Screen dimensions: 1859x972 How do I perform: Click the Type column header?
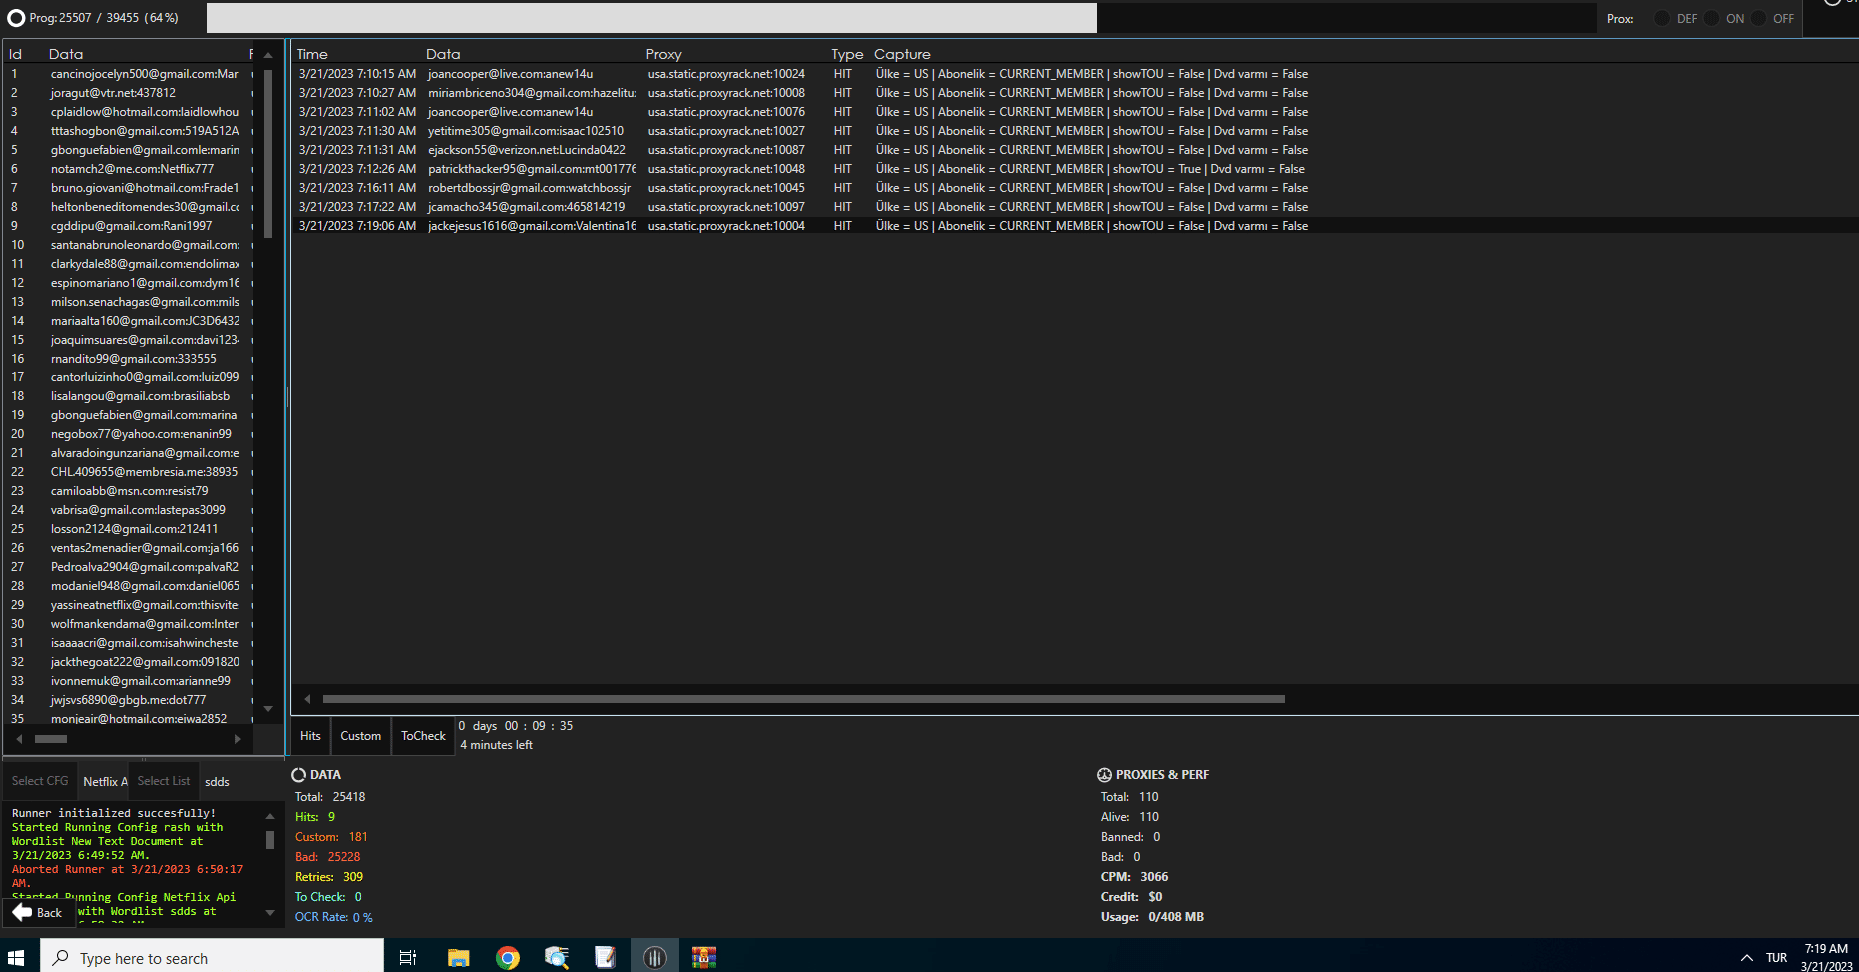(x=847, y=54)
